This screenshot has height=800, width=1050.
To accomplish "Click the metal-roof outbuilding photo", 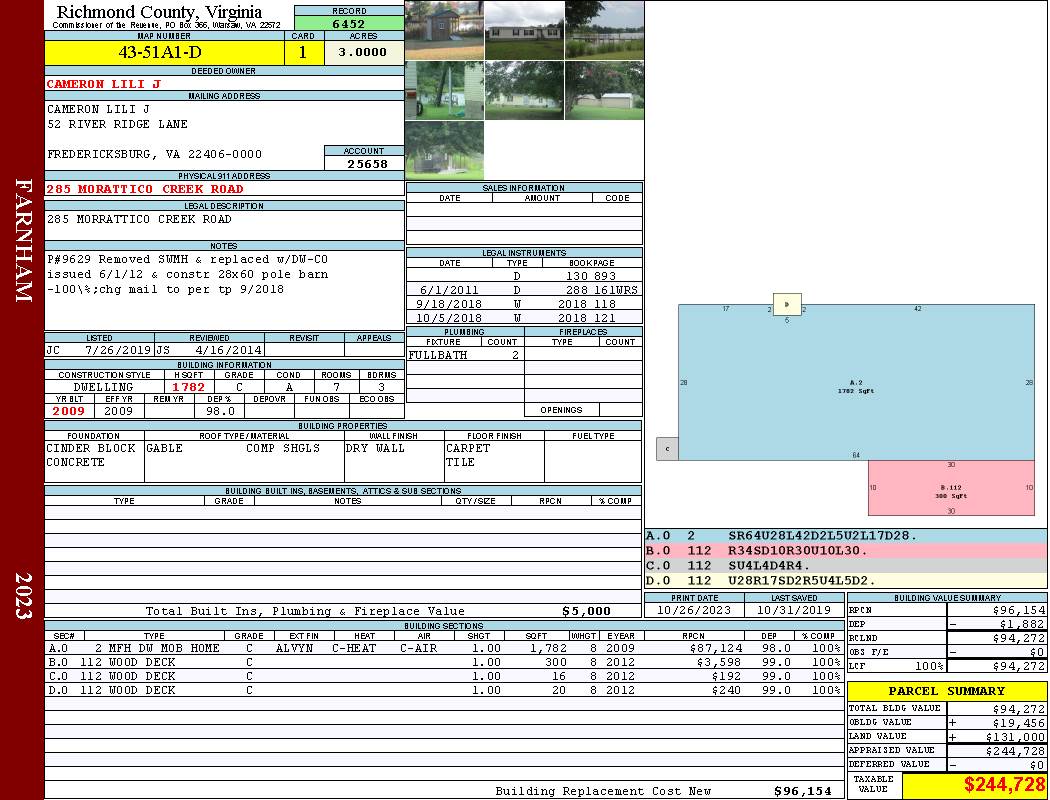I will coord(604,90).
